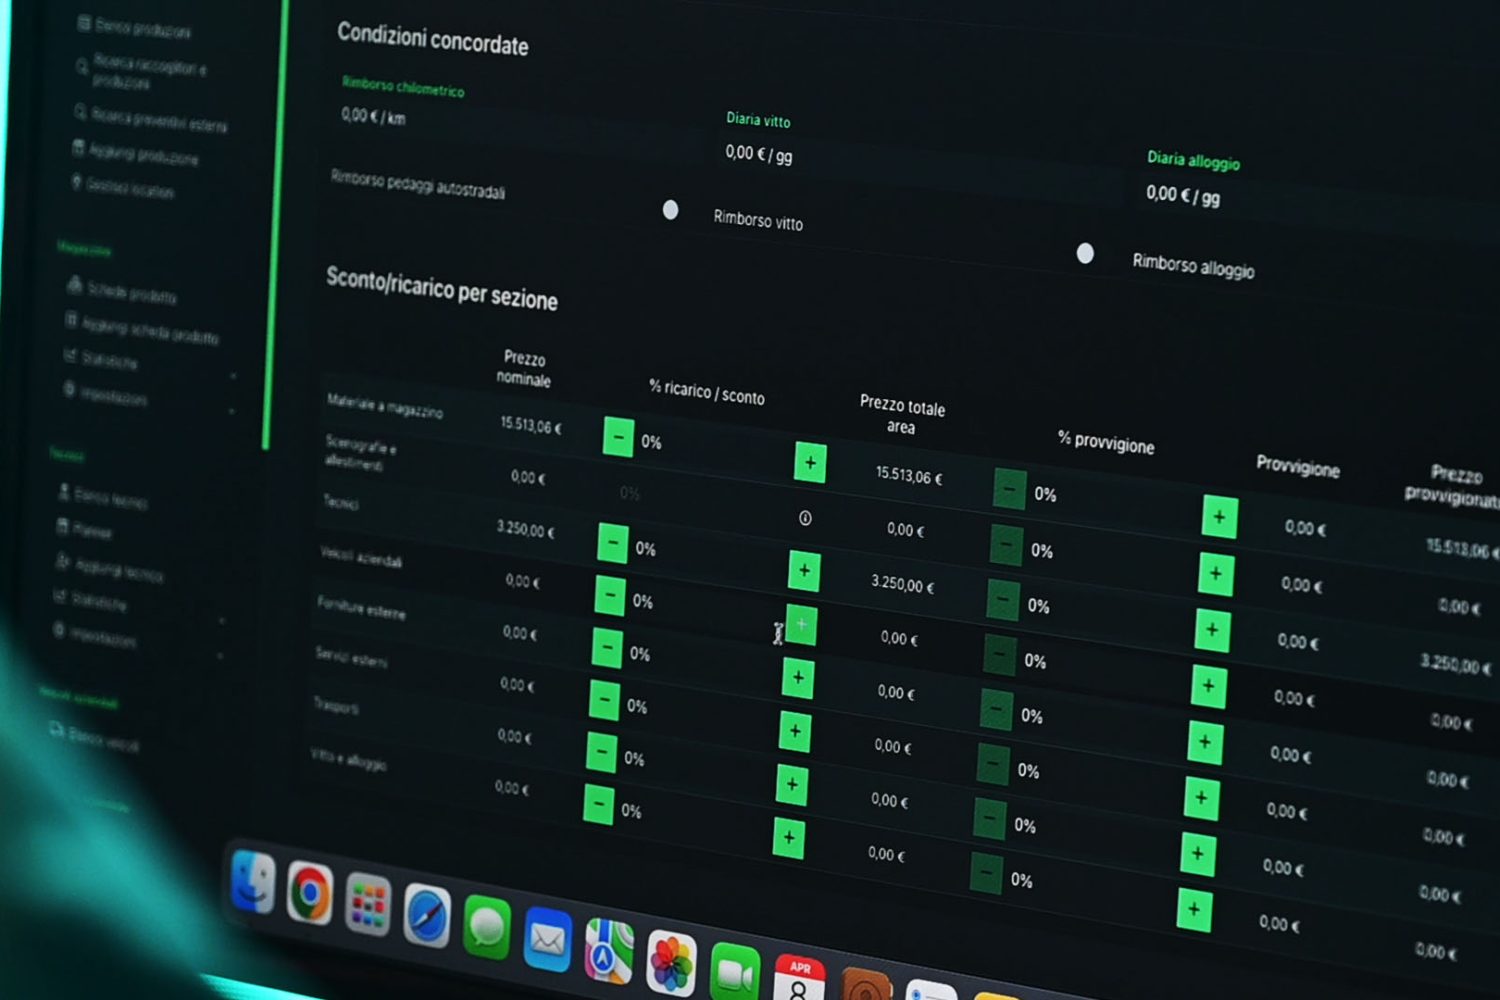This screenshot has width=1500, height=1000.
Task: Increase ricarico/sconto for Servizi esterni
Action: coord(795,731)
